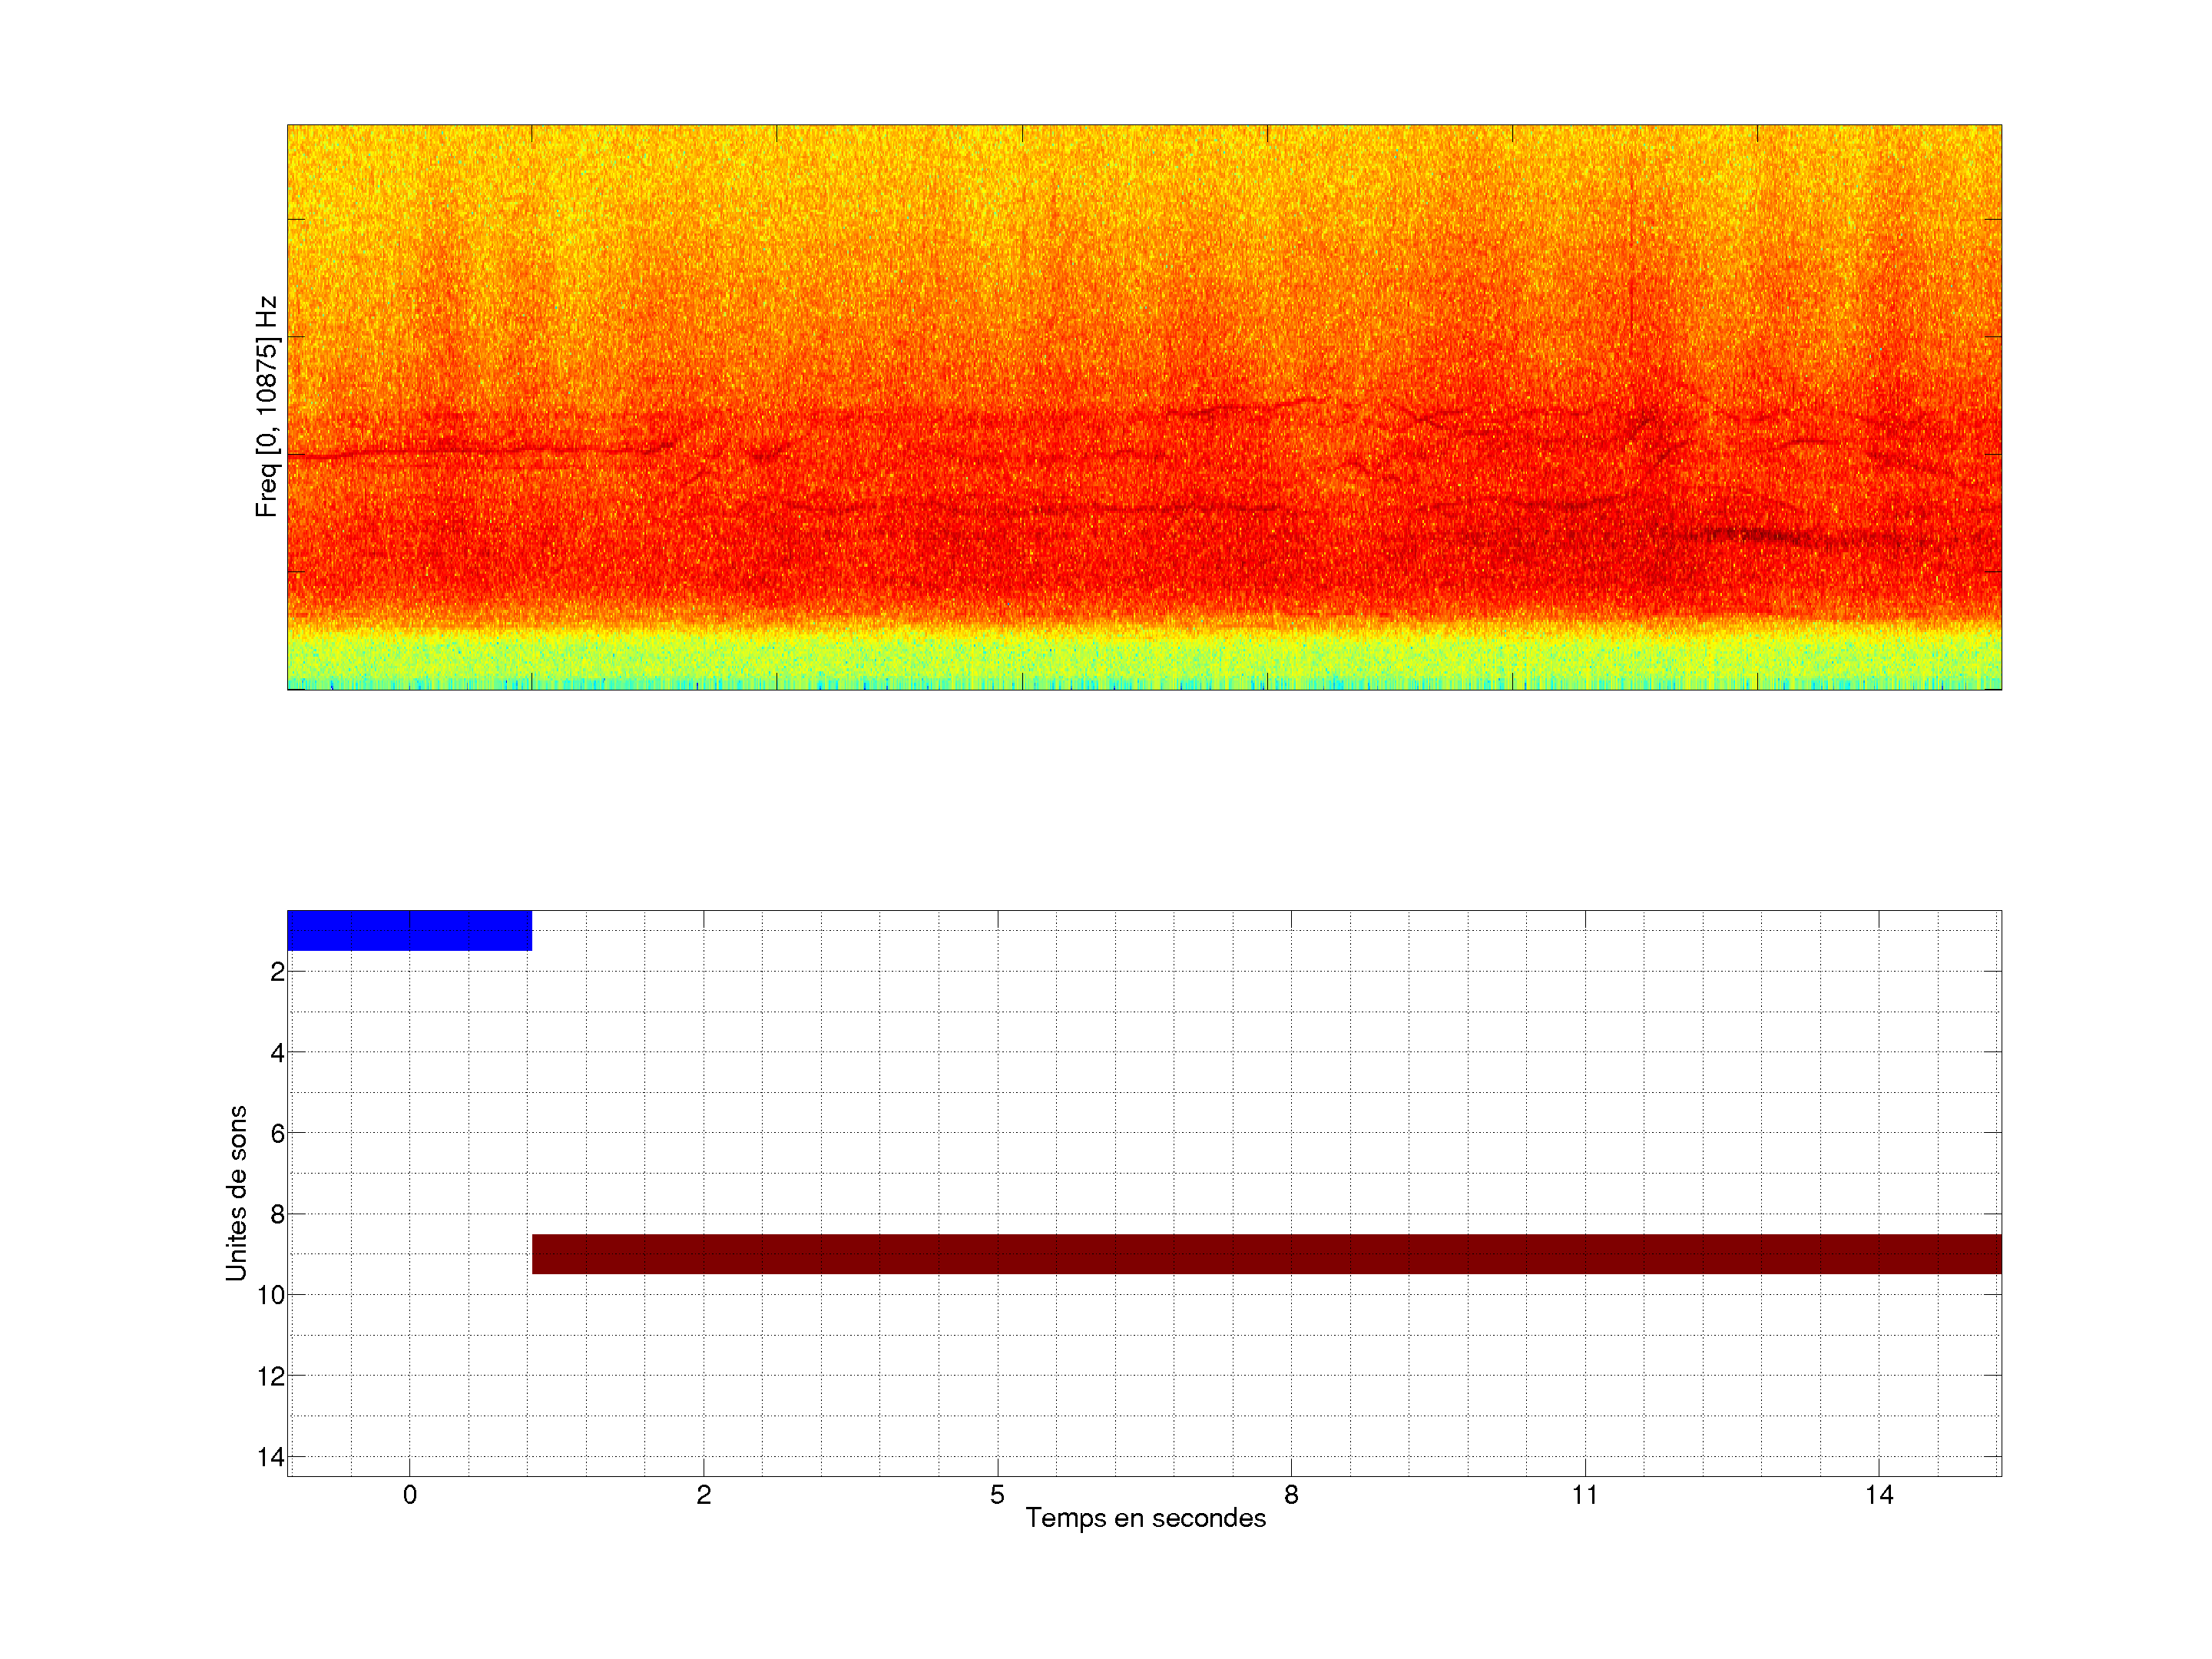This screenshot has height=1659, width=2212.
Task: Click the y-axis tick label '10'
Action: (x=271, y=1295)
